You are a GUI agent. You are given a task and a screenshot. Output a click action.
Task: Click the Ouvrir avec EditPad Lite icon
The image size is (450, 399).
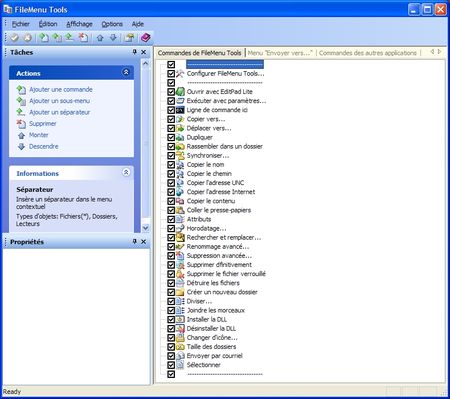(x=180, y=92)
